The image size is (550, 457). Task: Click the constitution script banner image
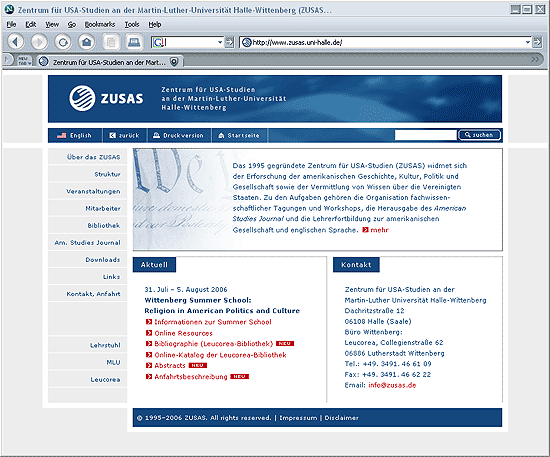pos(181,199)
